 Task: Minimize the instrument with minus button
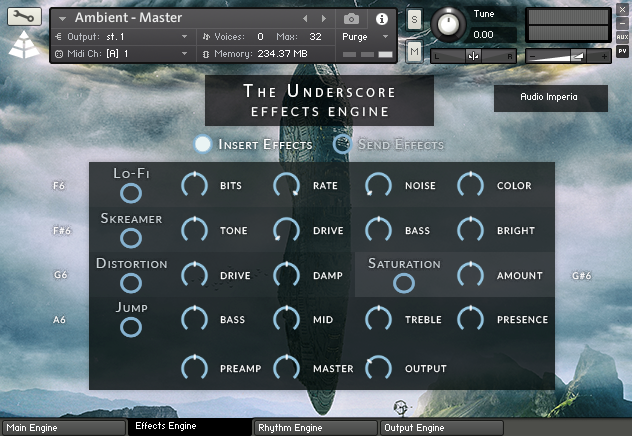tap(622, 23)
